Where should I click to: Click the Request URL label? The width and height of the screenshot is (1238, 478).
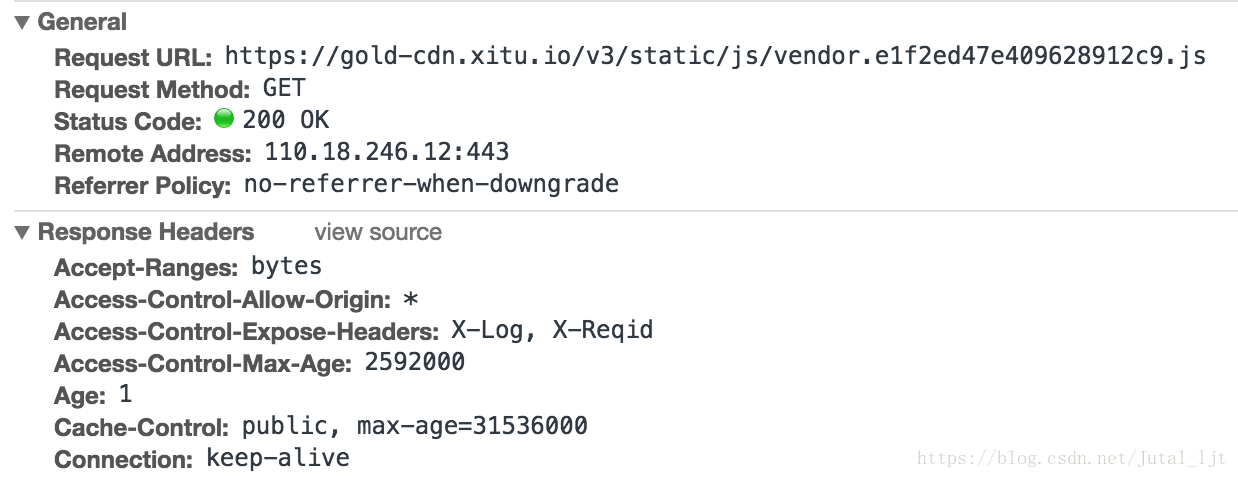pyautogui.click(x=133, y=57)
